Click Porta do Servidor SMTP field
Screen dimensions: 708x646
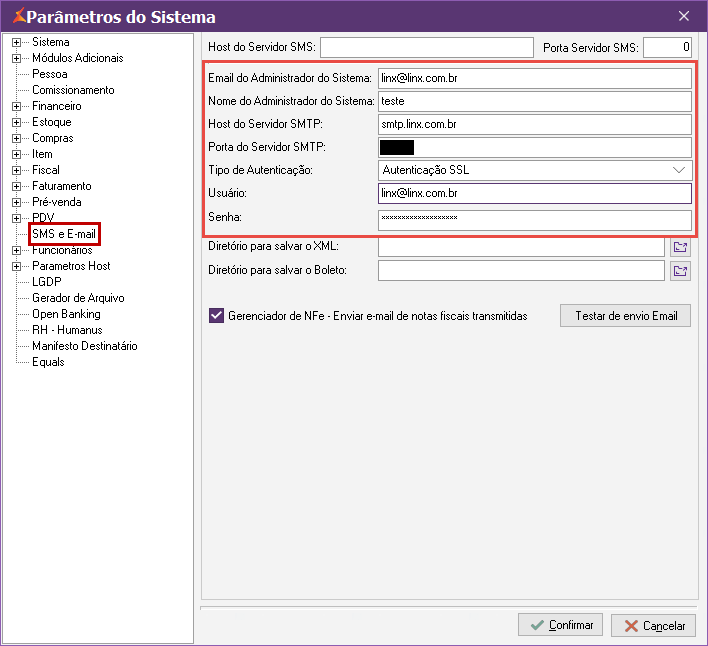coord(535,148)
